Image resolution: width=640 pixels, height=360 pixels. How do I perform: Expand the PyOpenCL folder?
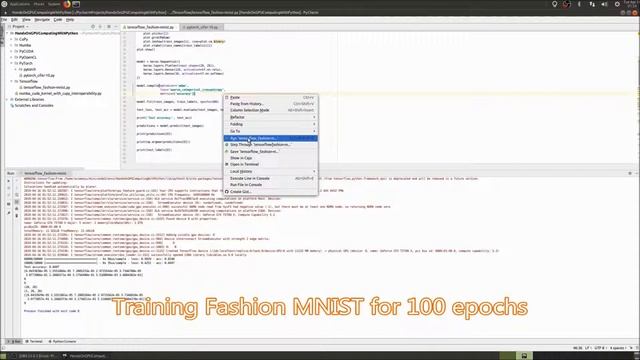(11, 57)
